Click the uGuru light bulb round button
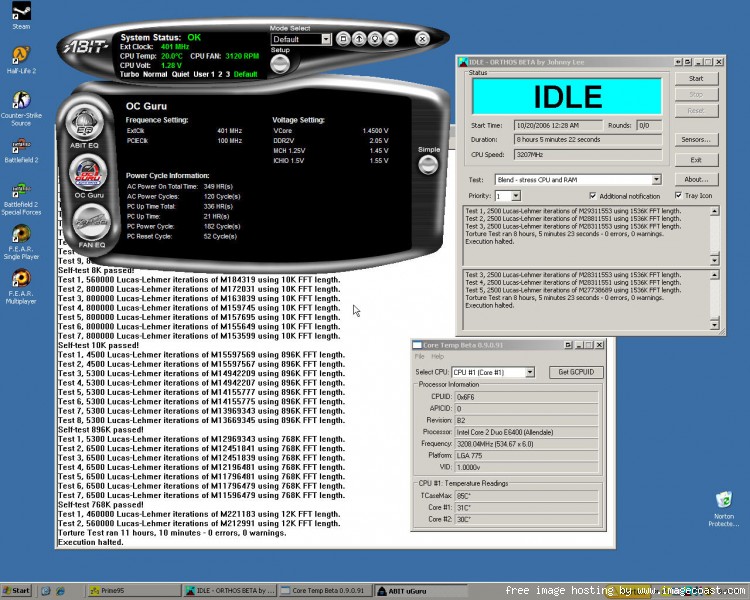Viewport: 750px width, 600px height. (375, 39)
